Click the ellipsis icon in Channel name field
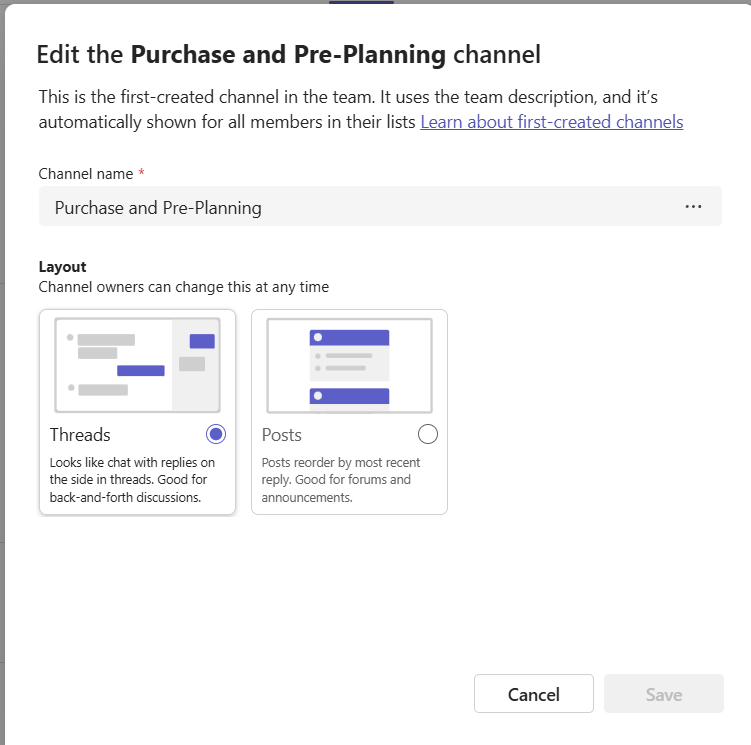751x745 pixels. click(x=693, y=207)
